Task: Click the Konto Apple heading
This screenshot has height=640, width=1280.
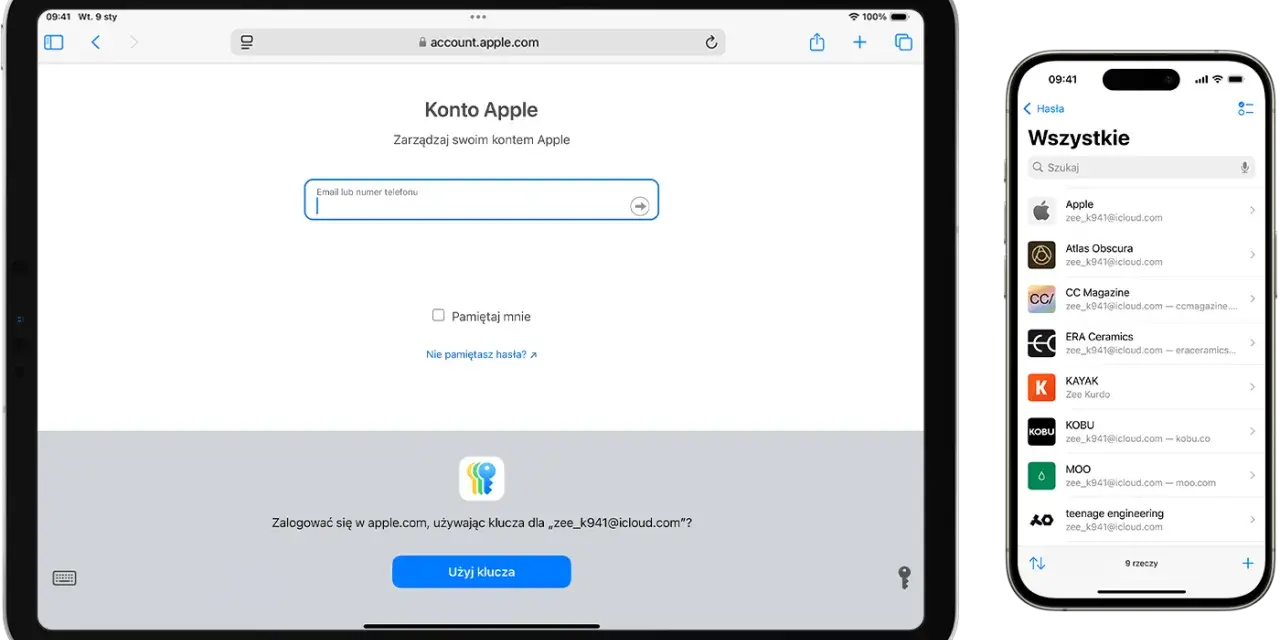Action: click(x=481, y=110)
